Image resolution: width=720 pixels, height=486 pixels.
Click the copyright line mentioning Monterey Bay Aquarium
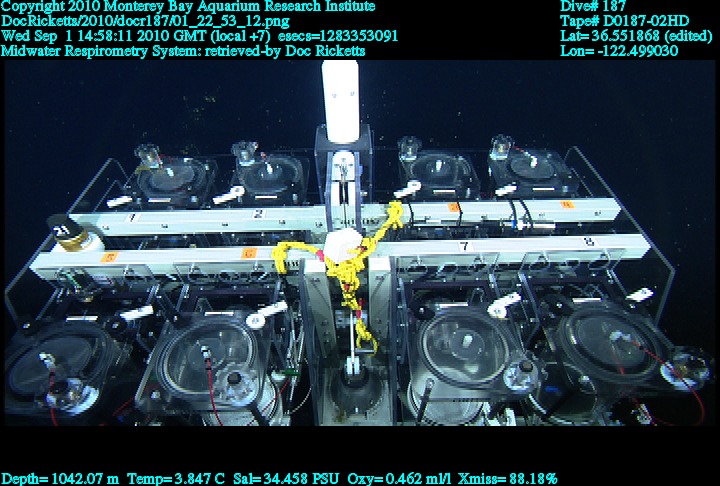(x=188, y=6)
